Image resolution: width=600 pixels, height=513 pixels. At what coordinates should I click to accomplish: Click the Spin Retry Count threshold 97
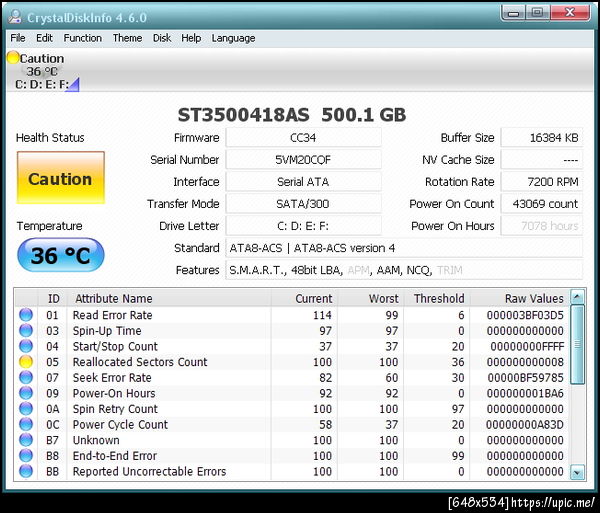pos(457,409)
